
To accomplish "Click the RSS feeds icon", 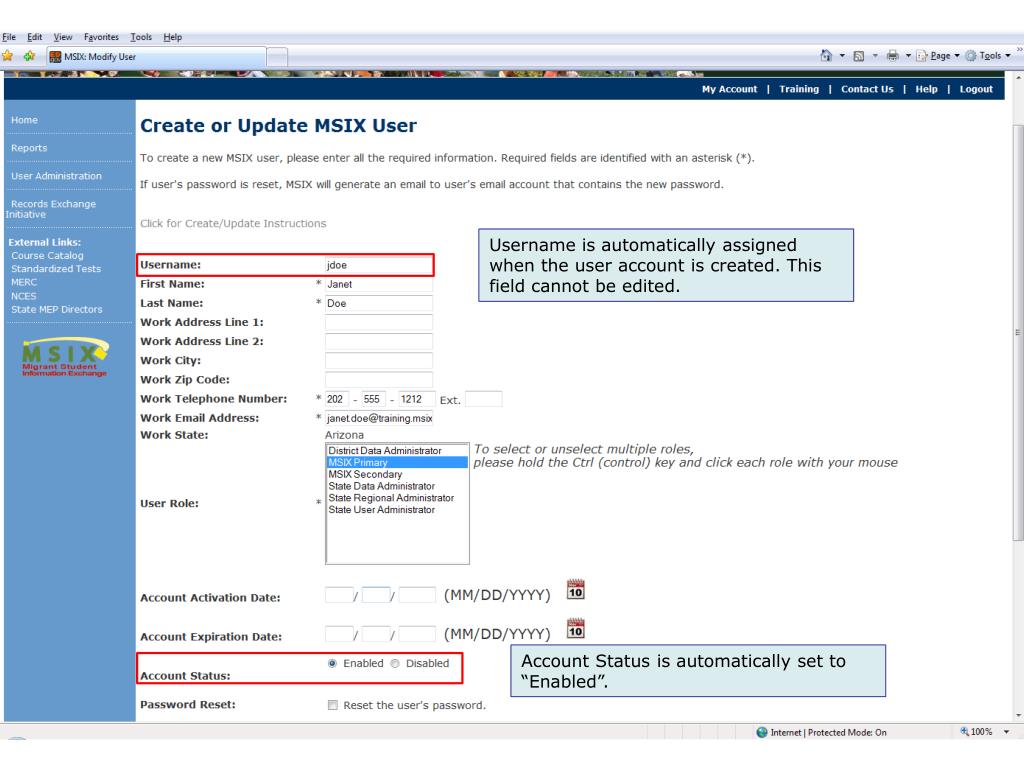I will click(x=859, y=56).
